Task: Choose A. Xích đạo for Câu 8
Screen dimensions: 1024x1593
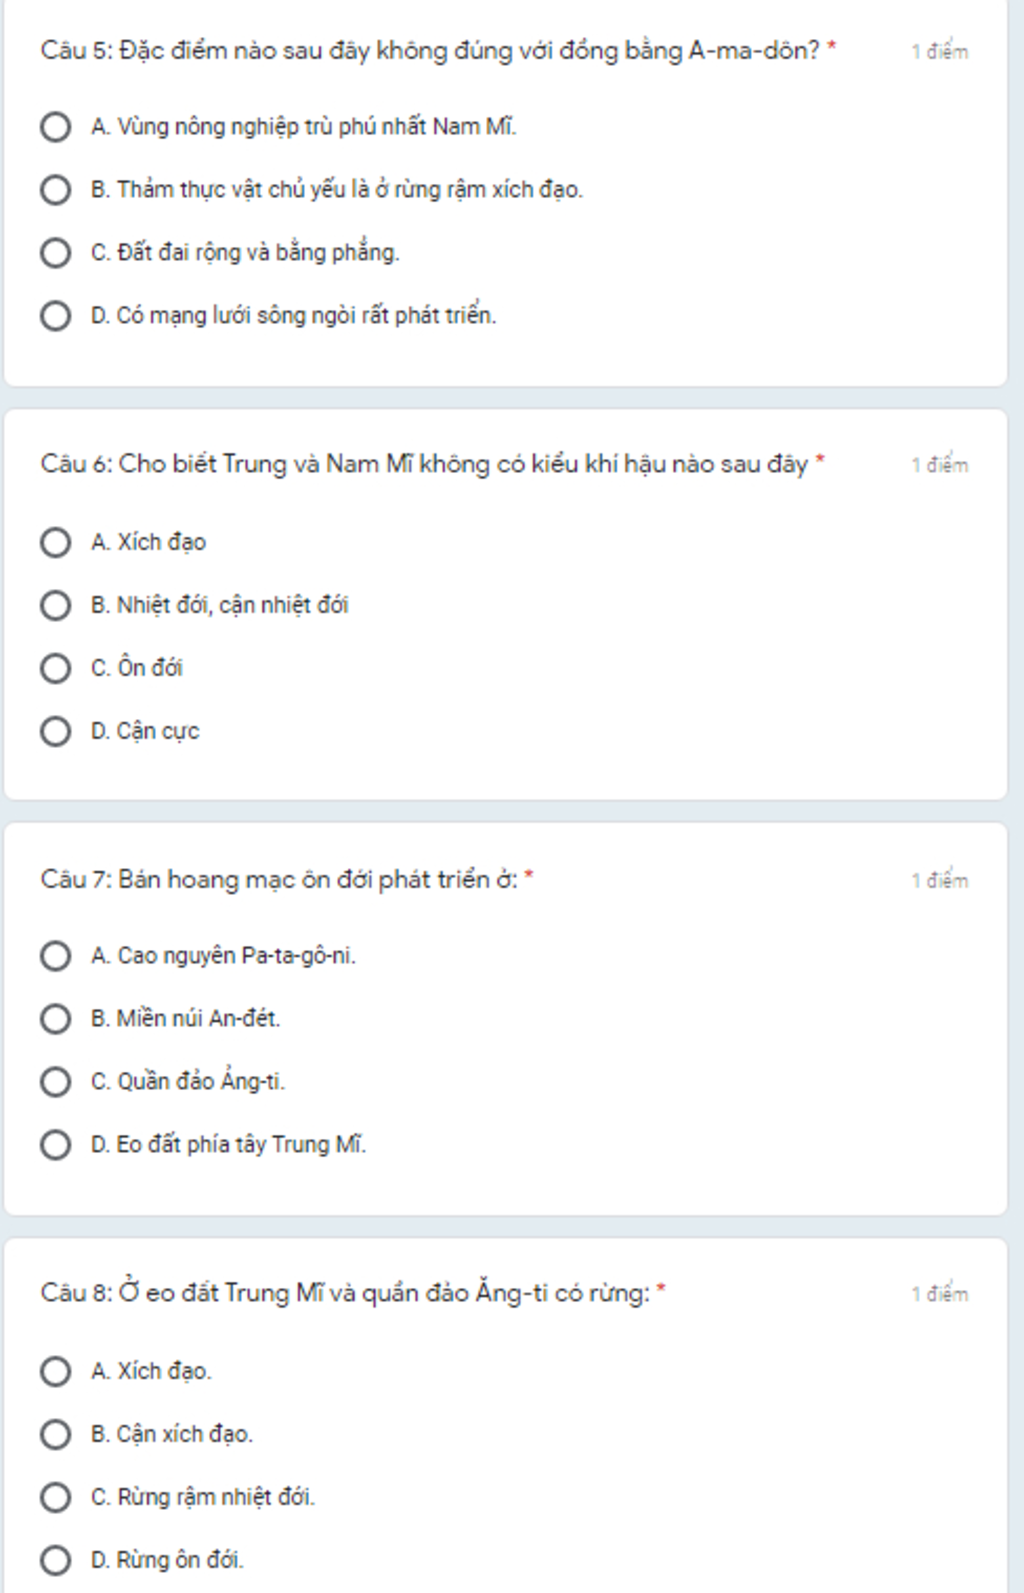Action: (55, 1371)
